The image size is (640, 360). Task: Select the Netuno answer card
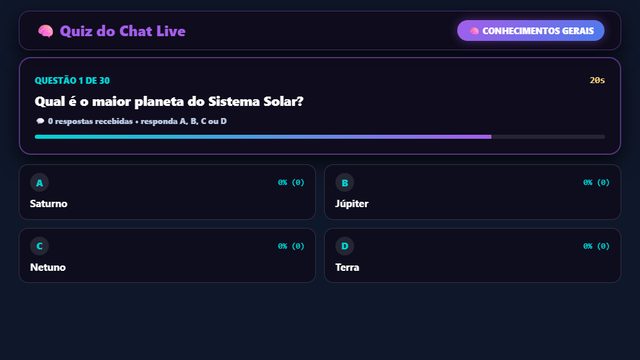point(167,256)
